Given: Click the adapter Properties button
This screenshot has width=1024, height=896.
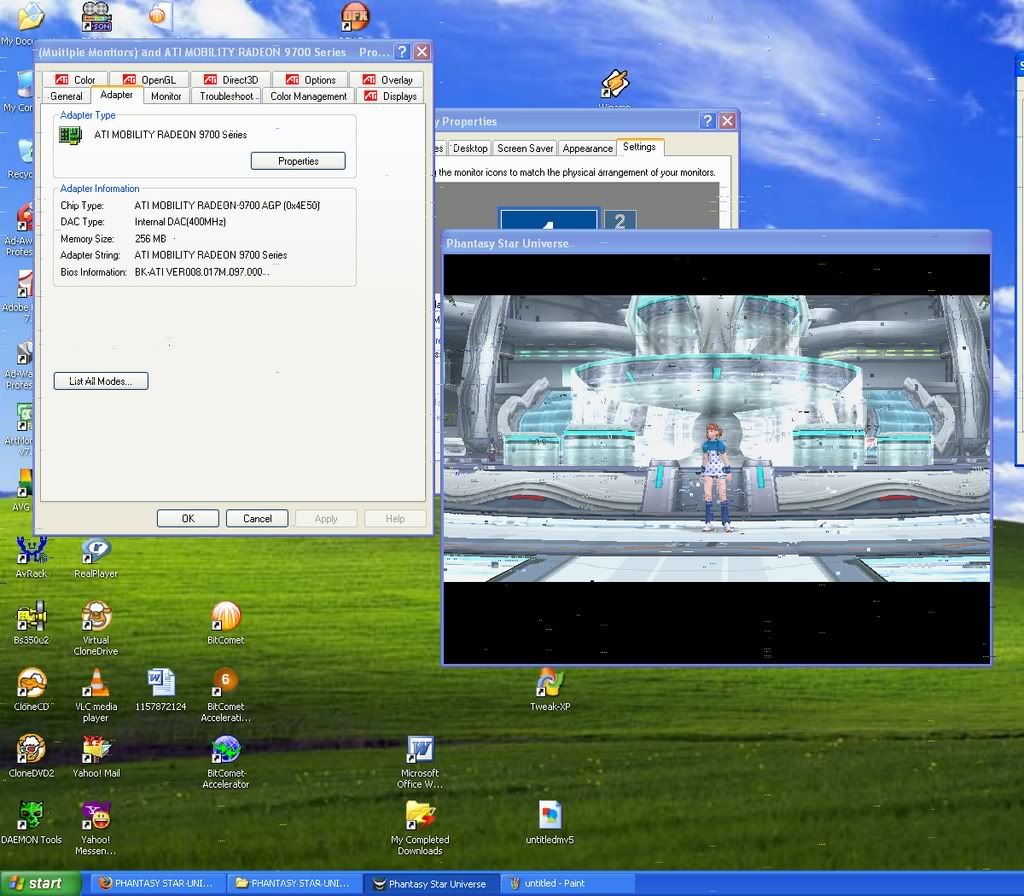Looking at the screenshot, I should pyautogui.click(x=298, y=161).
